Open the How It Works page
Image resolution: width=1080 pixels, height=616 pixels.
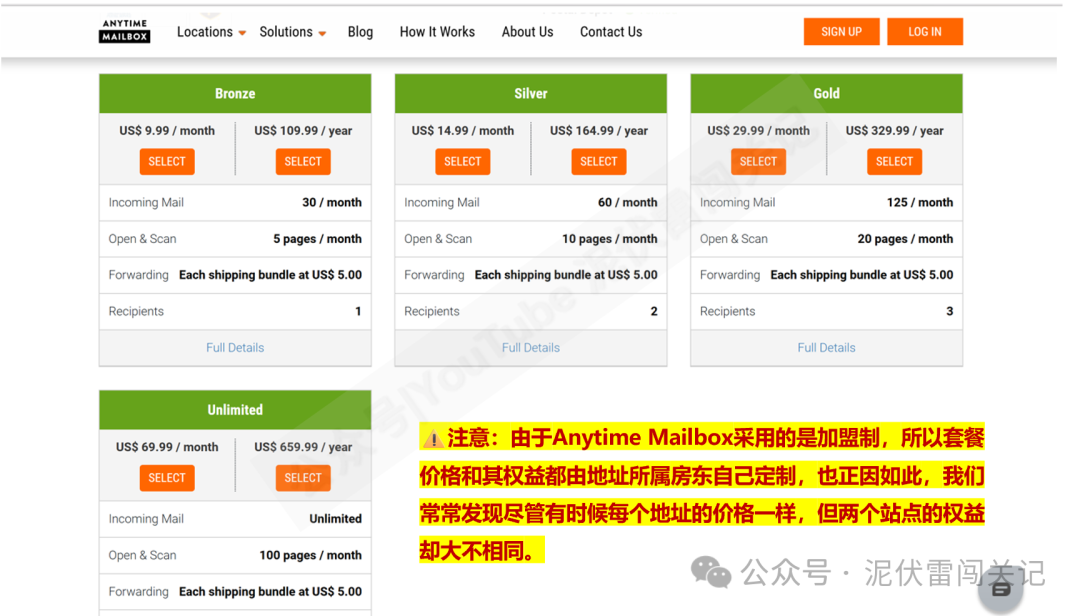[437, 32]
